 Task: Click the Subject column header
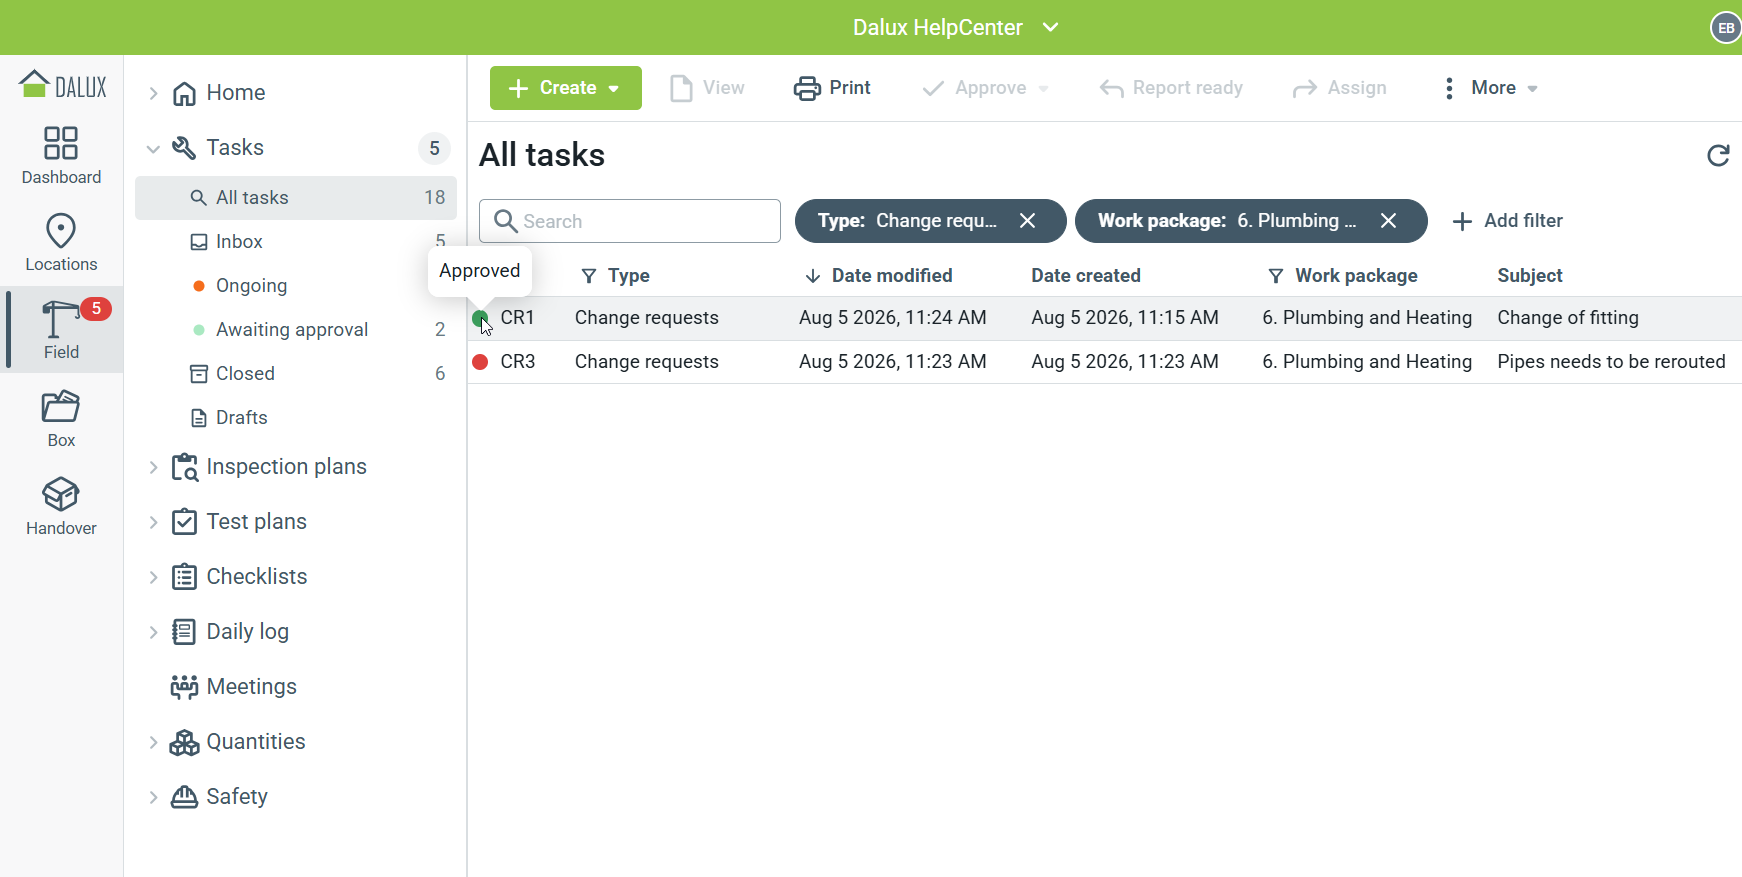pyautogui.click(x=1530, y=276)
